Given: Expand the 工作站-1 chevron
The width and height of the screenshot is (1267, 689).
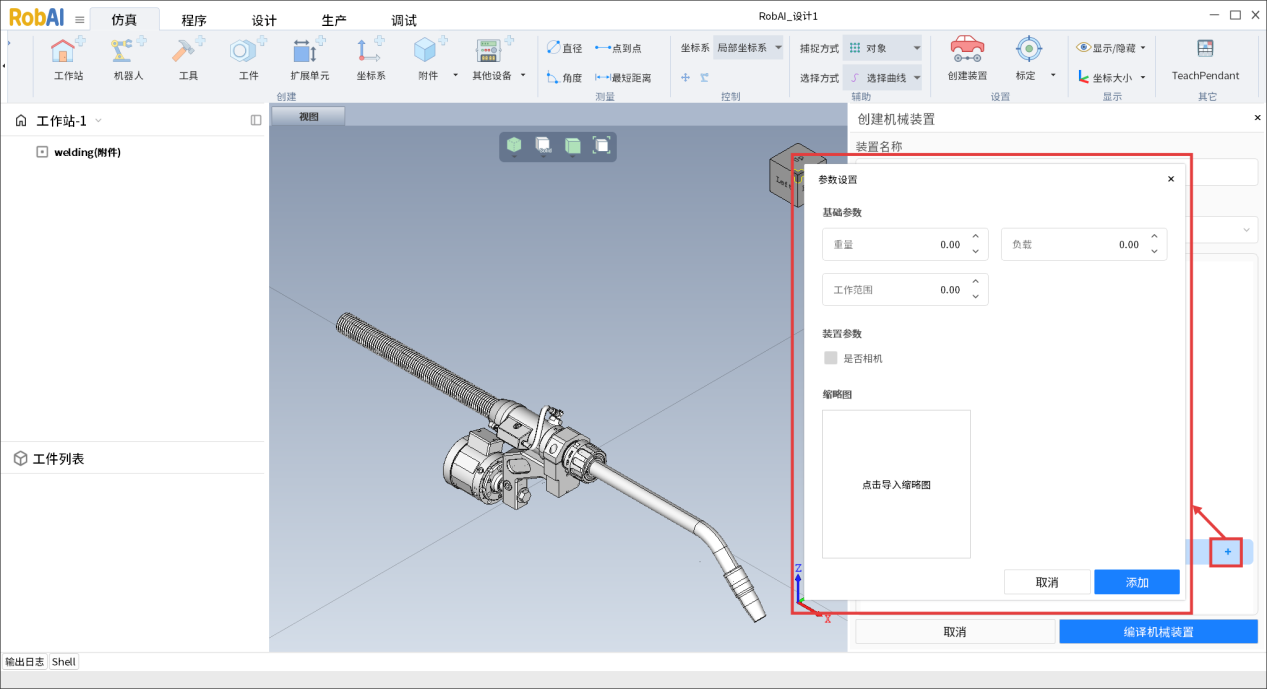Looking at the screenshot, I should (98, 121).
